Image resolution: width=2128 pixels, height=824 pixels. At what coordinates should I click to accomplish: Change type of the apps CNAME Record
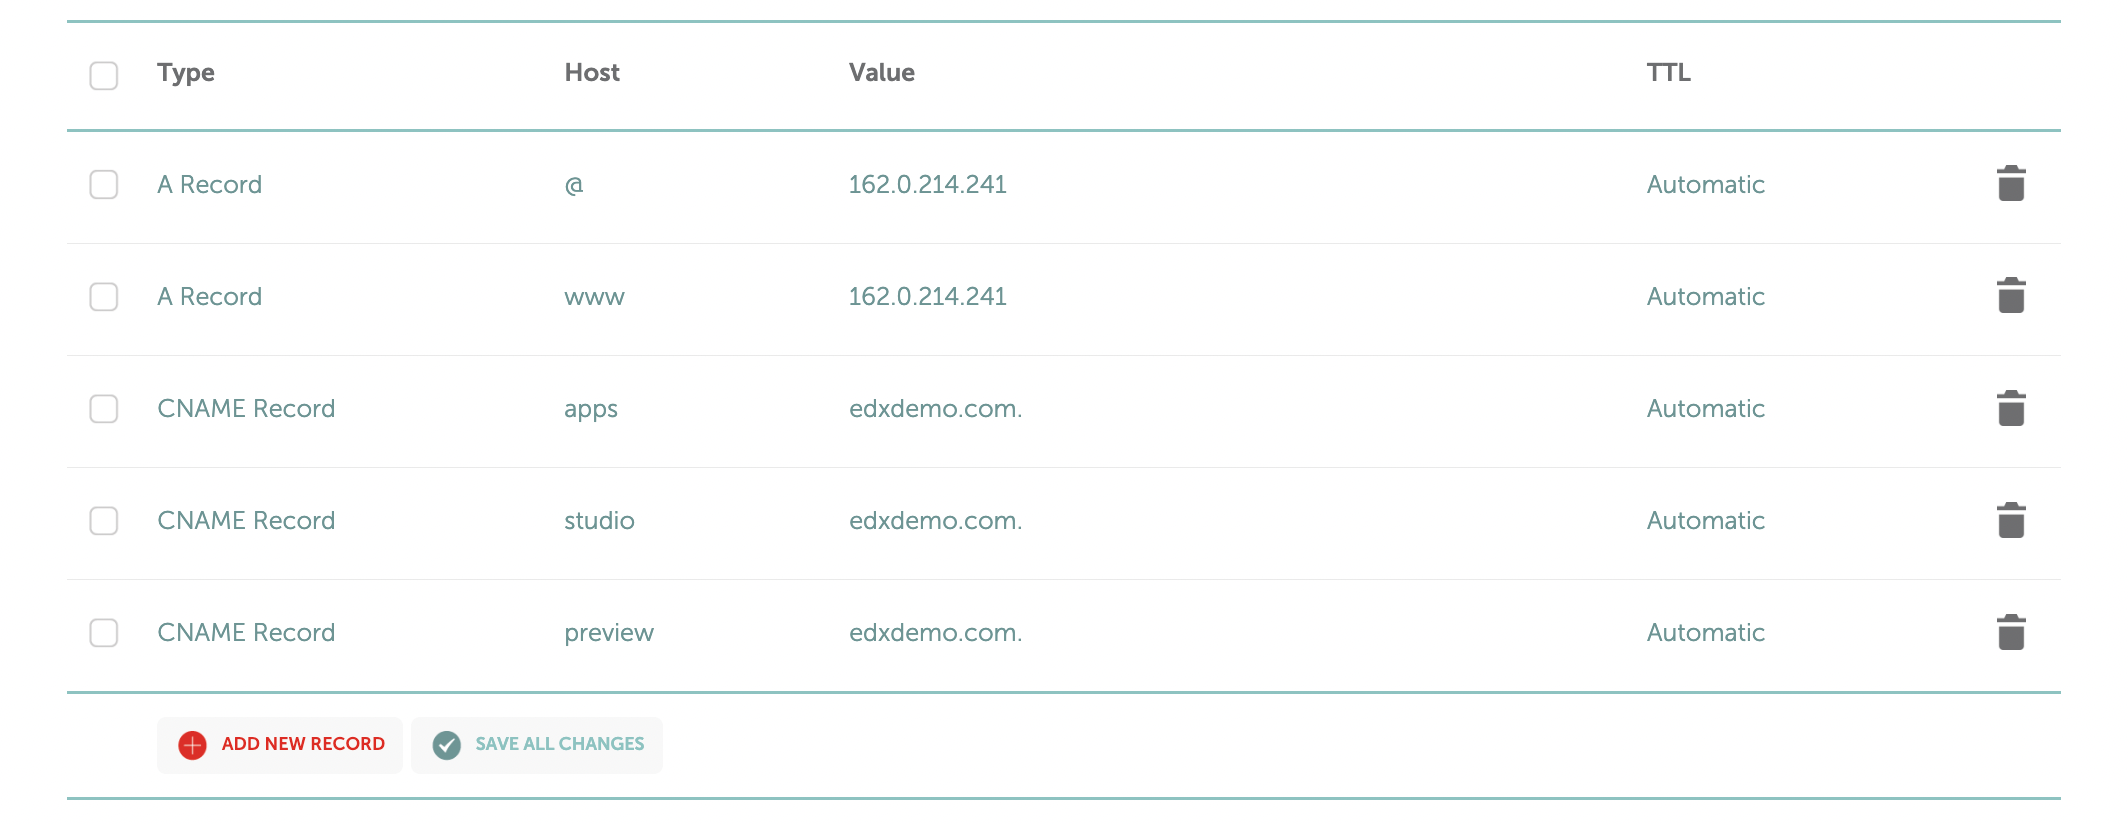[246, 409]
